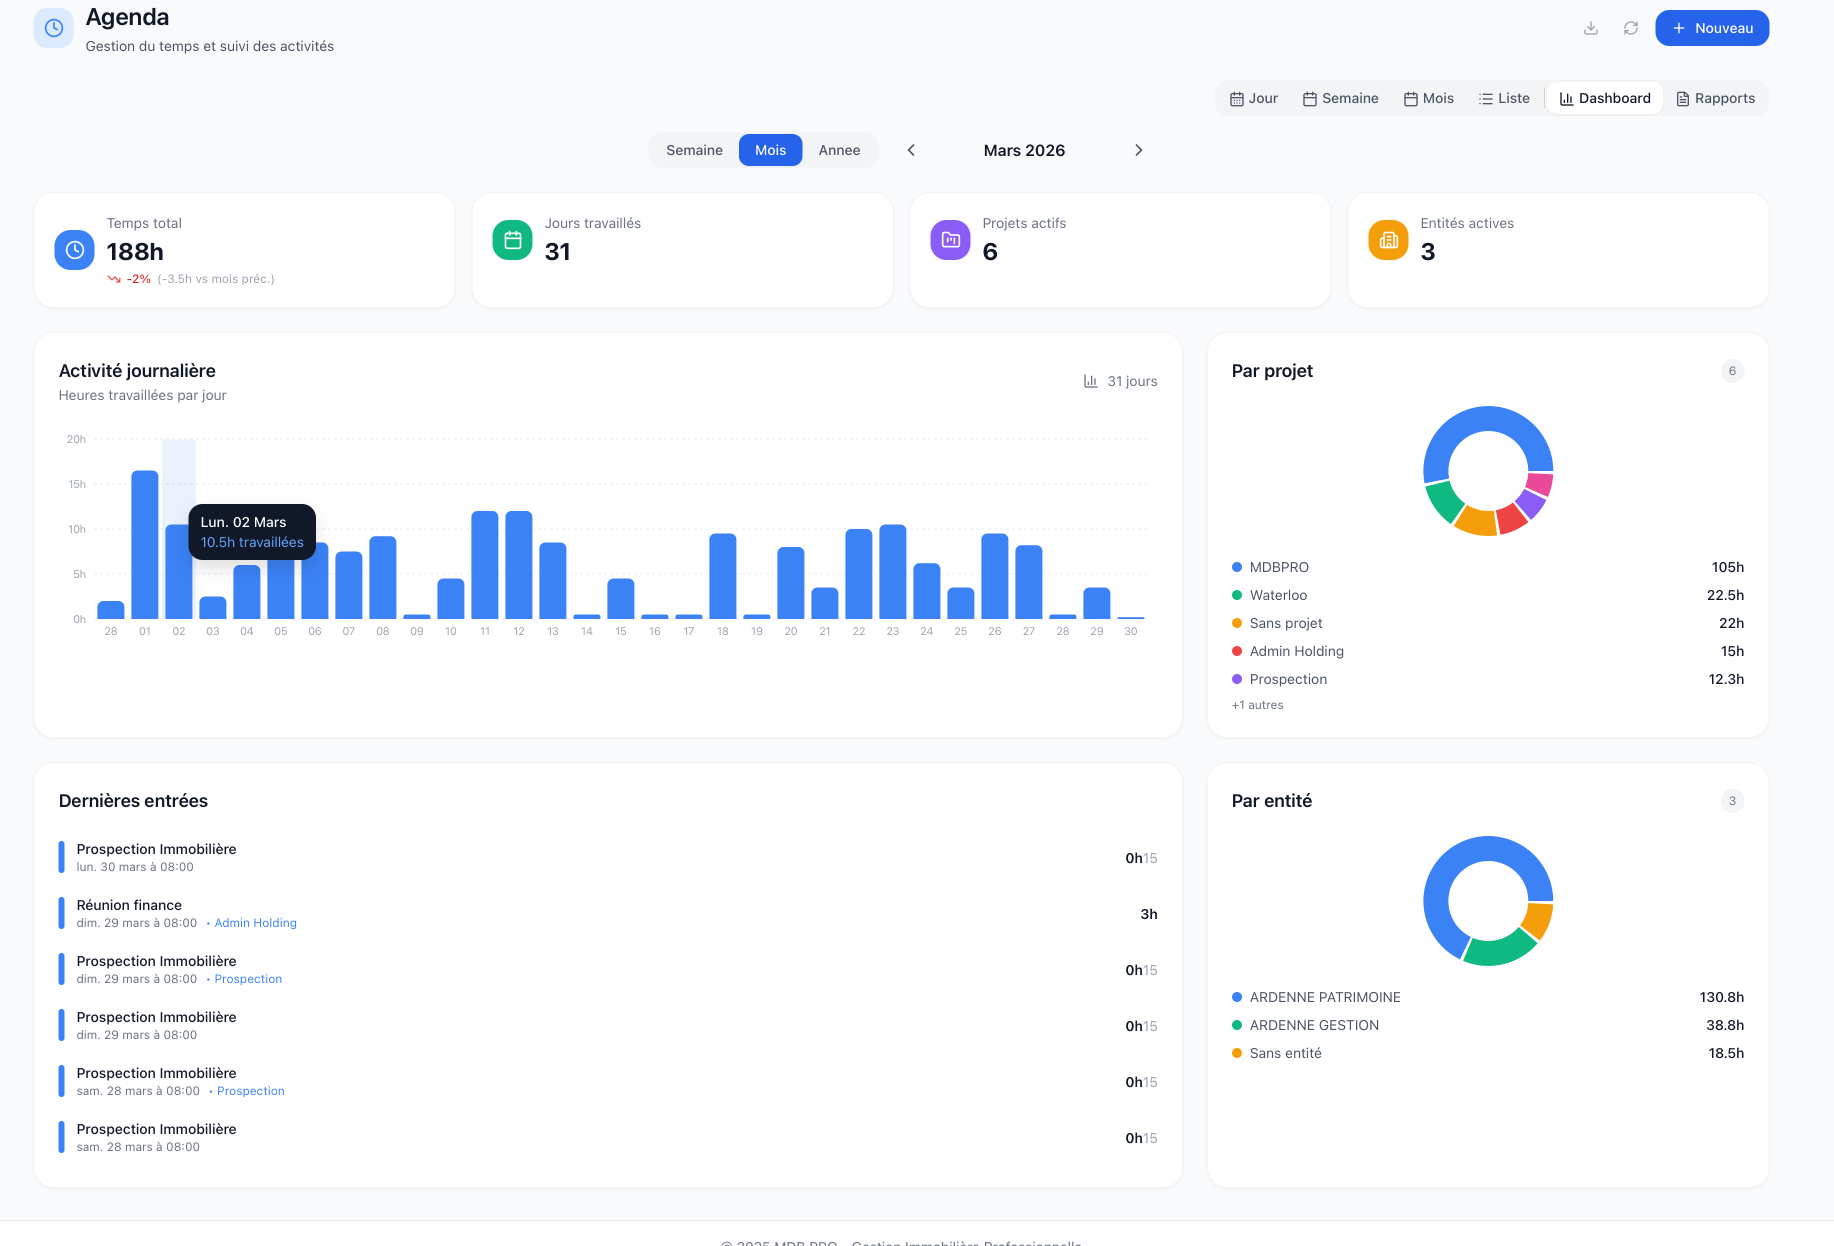Click the Sans projet orange legend dot
This screenshot has height=1246, width=1834.
coord(1237,623)
